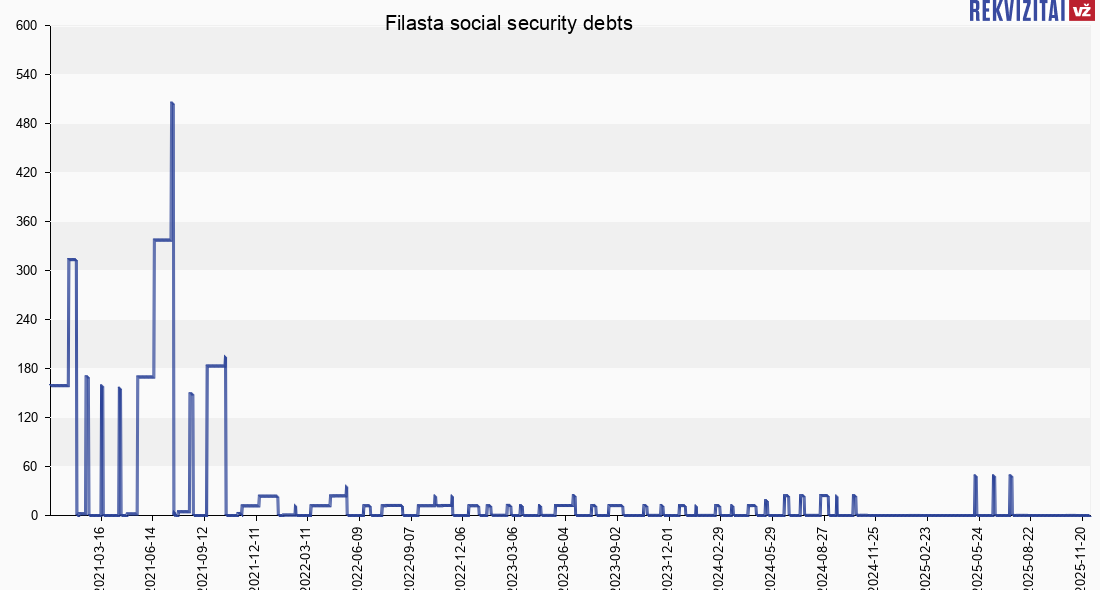Screen dimensions: 1100x590
Task: Click the 480 y-axis gridline label
Action: pos(27,124)
